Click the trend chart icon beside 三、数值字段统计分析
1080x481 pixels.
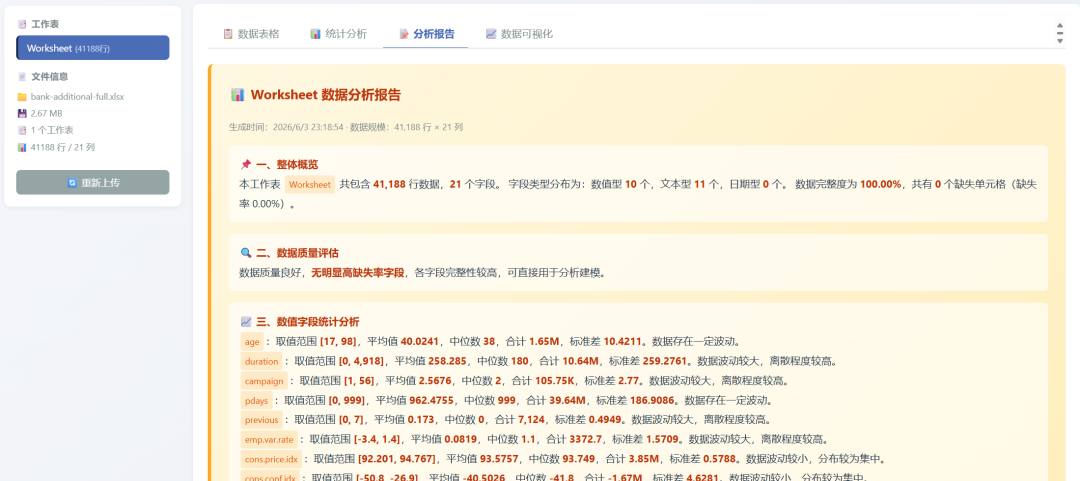(245, 322)
